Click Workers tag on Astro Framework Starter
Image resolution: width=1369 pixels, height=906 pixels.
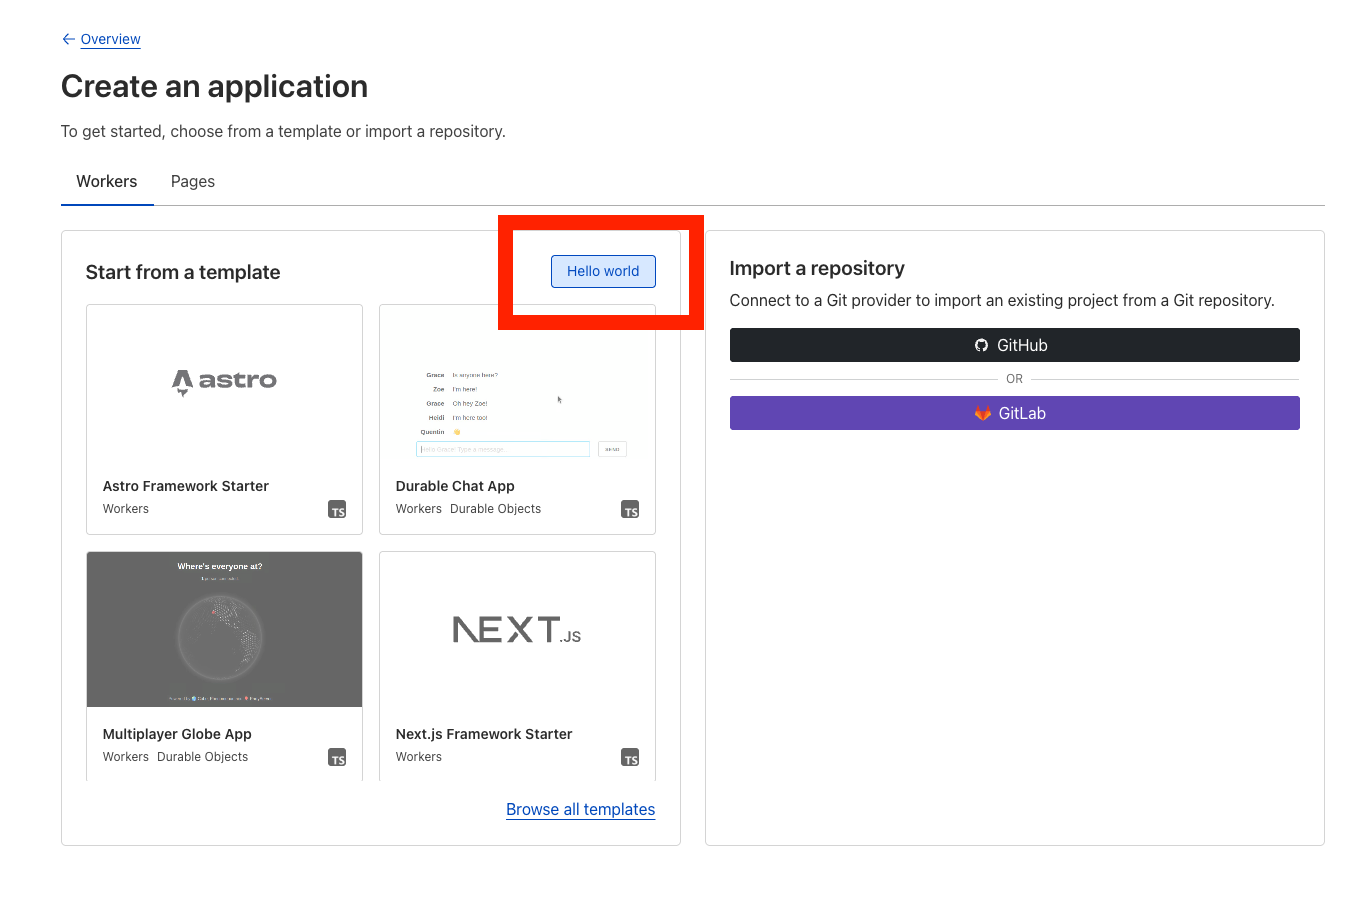tap(126, 509)
